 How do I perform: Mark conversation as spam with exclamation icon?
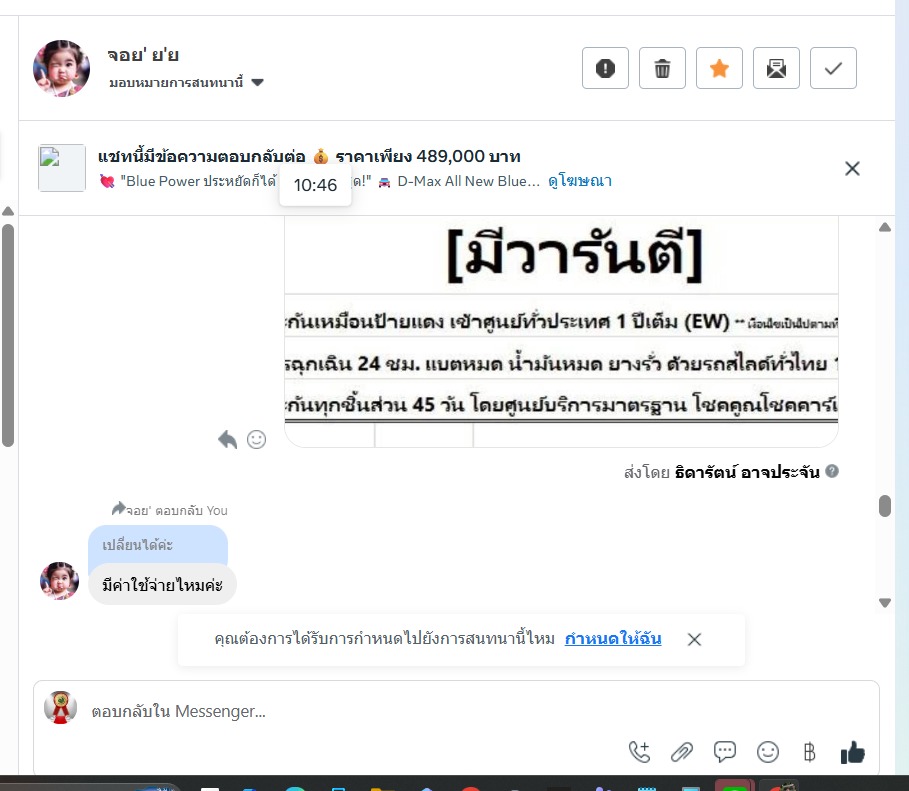tap(605, 68)
